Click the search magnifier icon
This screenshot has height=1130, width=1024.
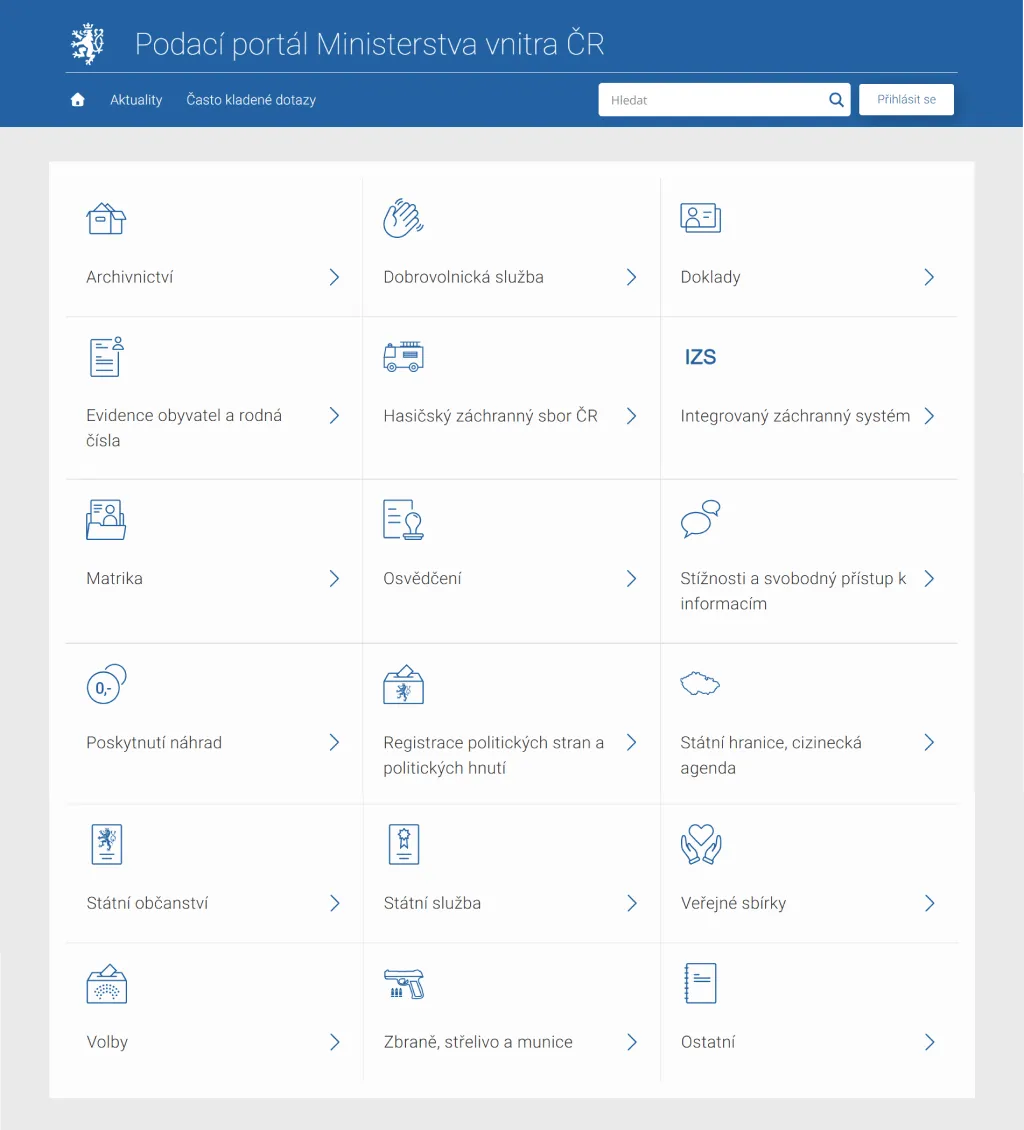click(x=836, y=99)
